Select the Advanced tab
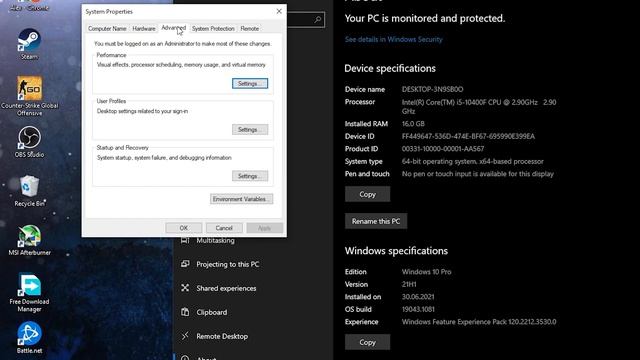The height and width of the screenshot is (360, 640). coord(173,28)
